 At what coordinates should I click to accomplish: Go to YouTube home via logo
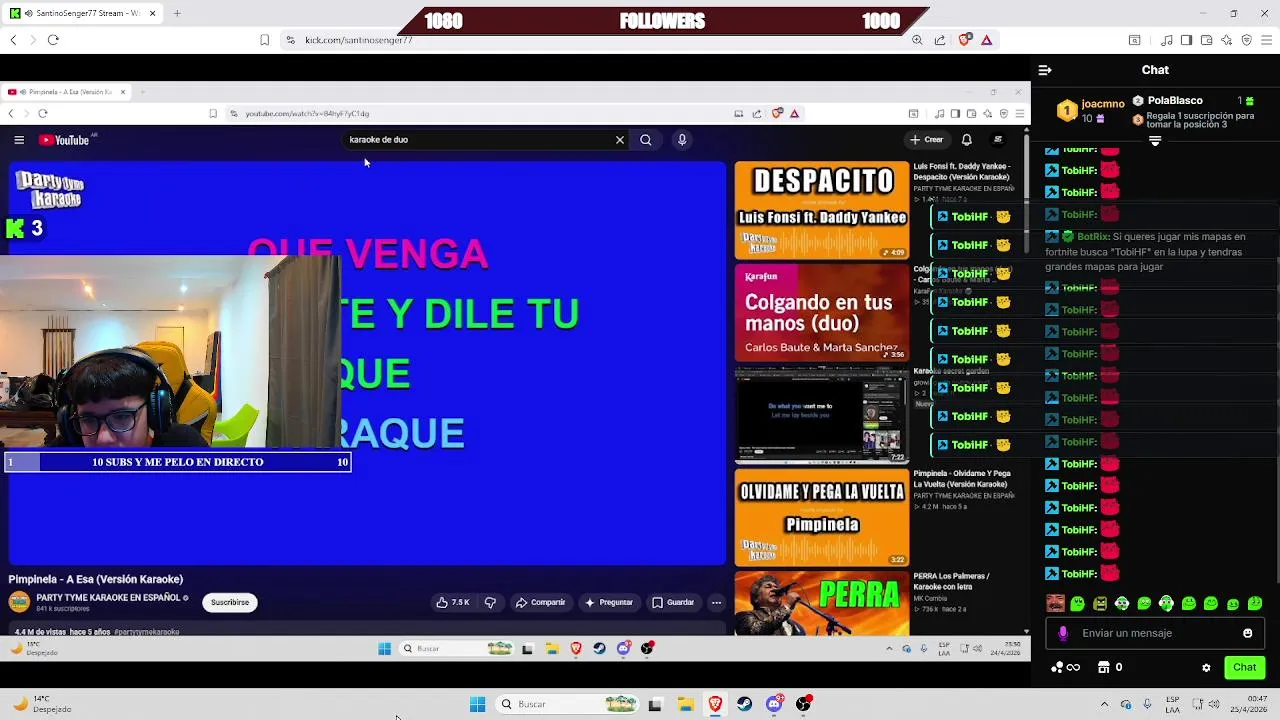point(64,140)
